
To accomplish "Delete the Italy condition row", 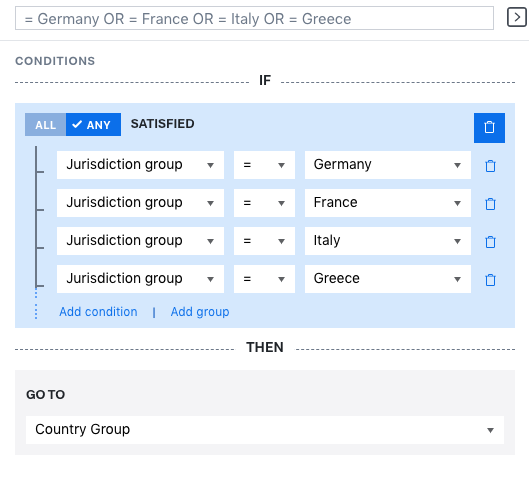I will coord(490,242).
